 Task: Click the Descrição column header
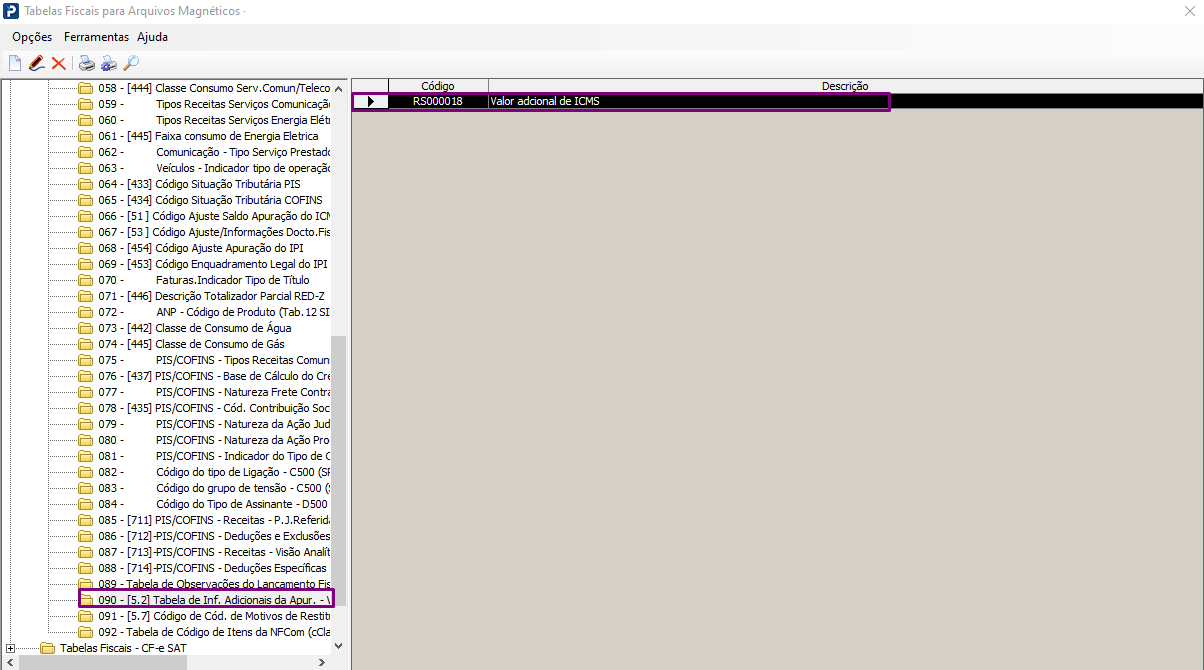pos(845,86)
